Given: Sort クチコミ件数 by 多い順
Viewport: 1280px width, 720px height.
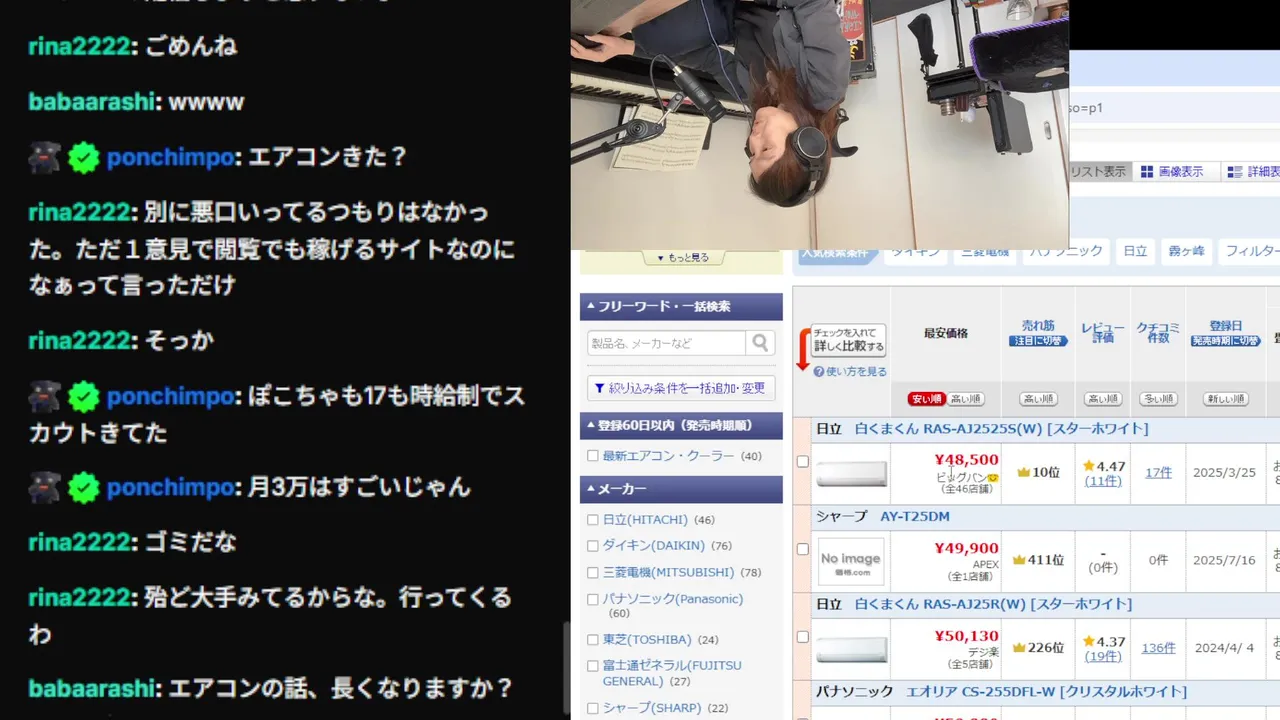Looking at the screenshot, I should coord(1158,399).
